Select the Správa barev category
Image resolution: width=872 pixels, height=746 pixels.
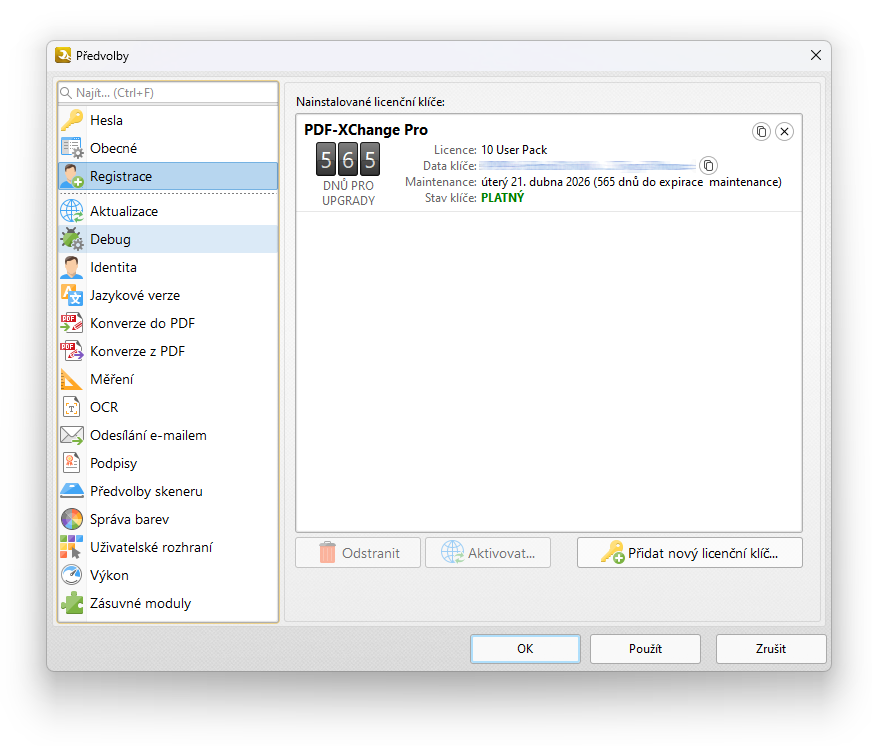coord(168,519)
